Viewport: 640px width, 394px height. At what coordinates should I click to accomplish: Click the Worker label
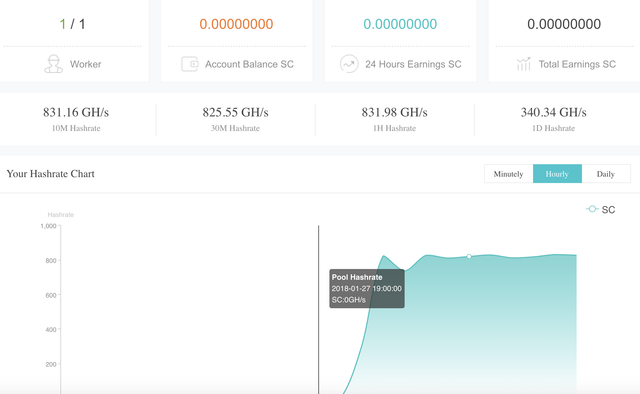(86, 64)
